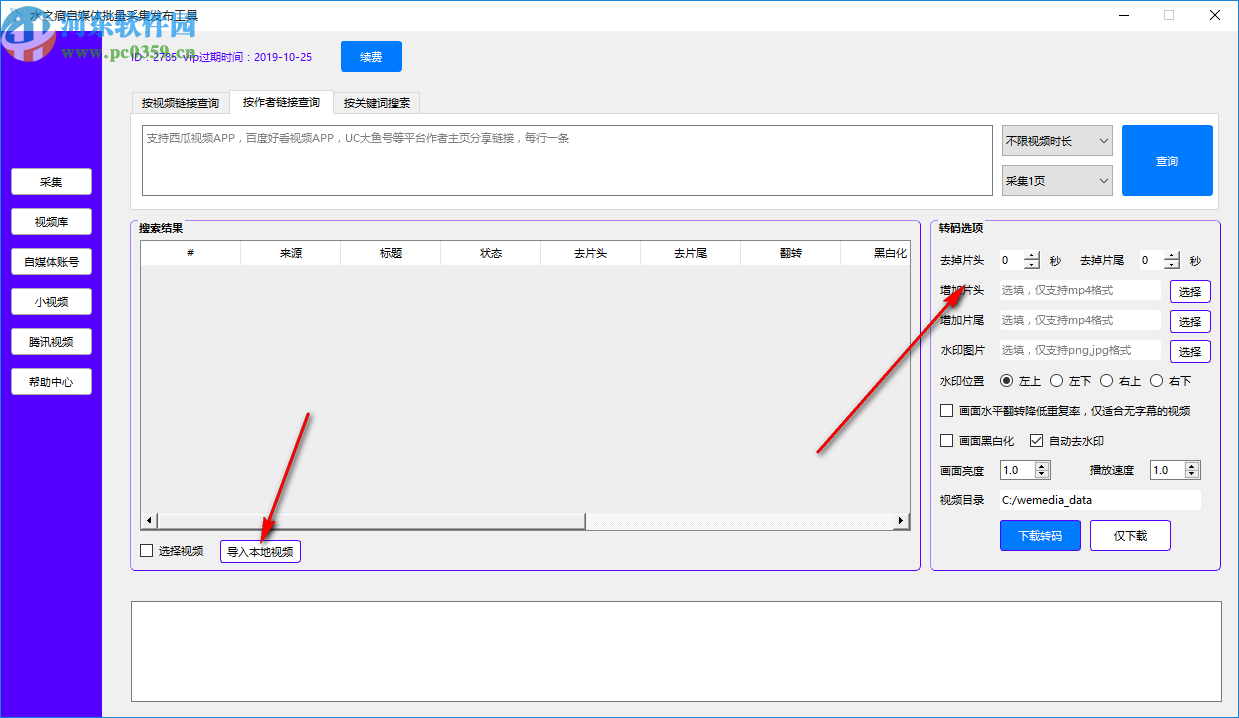Expand the 采集1页 page count dropdown
This screenshot has width=1239, height=718.
tap(1057, 181)
